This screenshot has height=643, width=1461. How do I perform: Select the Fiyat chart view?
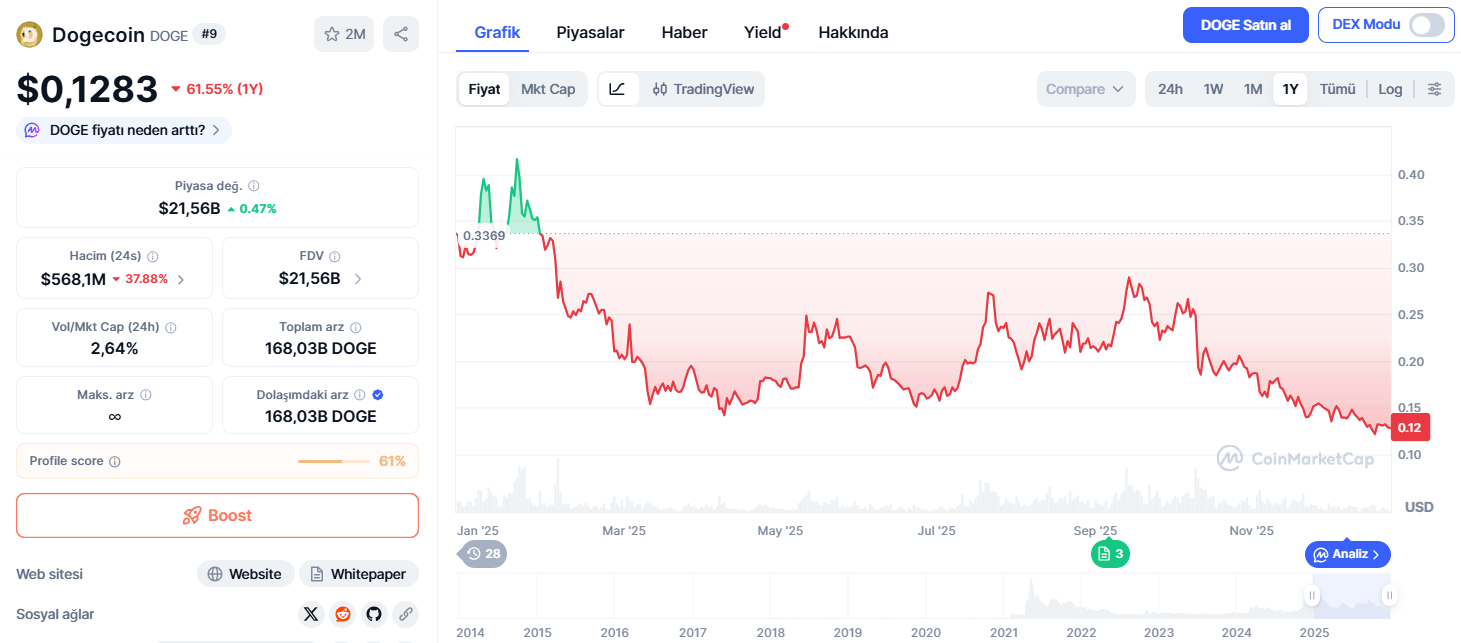tap(484, 89)
